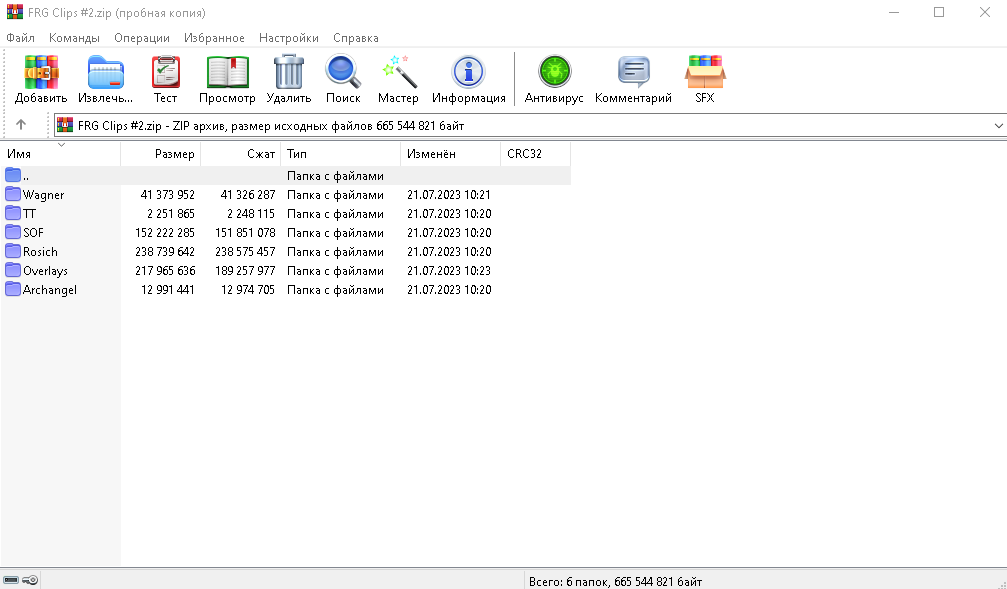Click the packed value 41 326 287
Viewport: 1007px width, 589px height.
[248, 195]
